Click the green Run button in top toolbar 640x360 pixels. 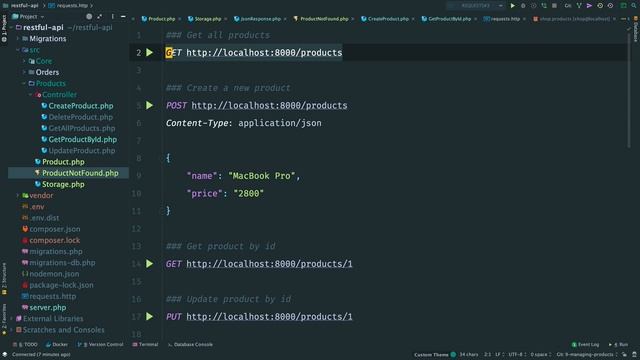(x=513, y=6)
